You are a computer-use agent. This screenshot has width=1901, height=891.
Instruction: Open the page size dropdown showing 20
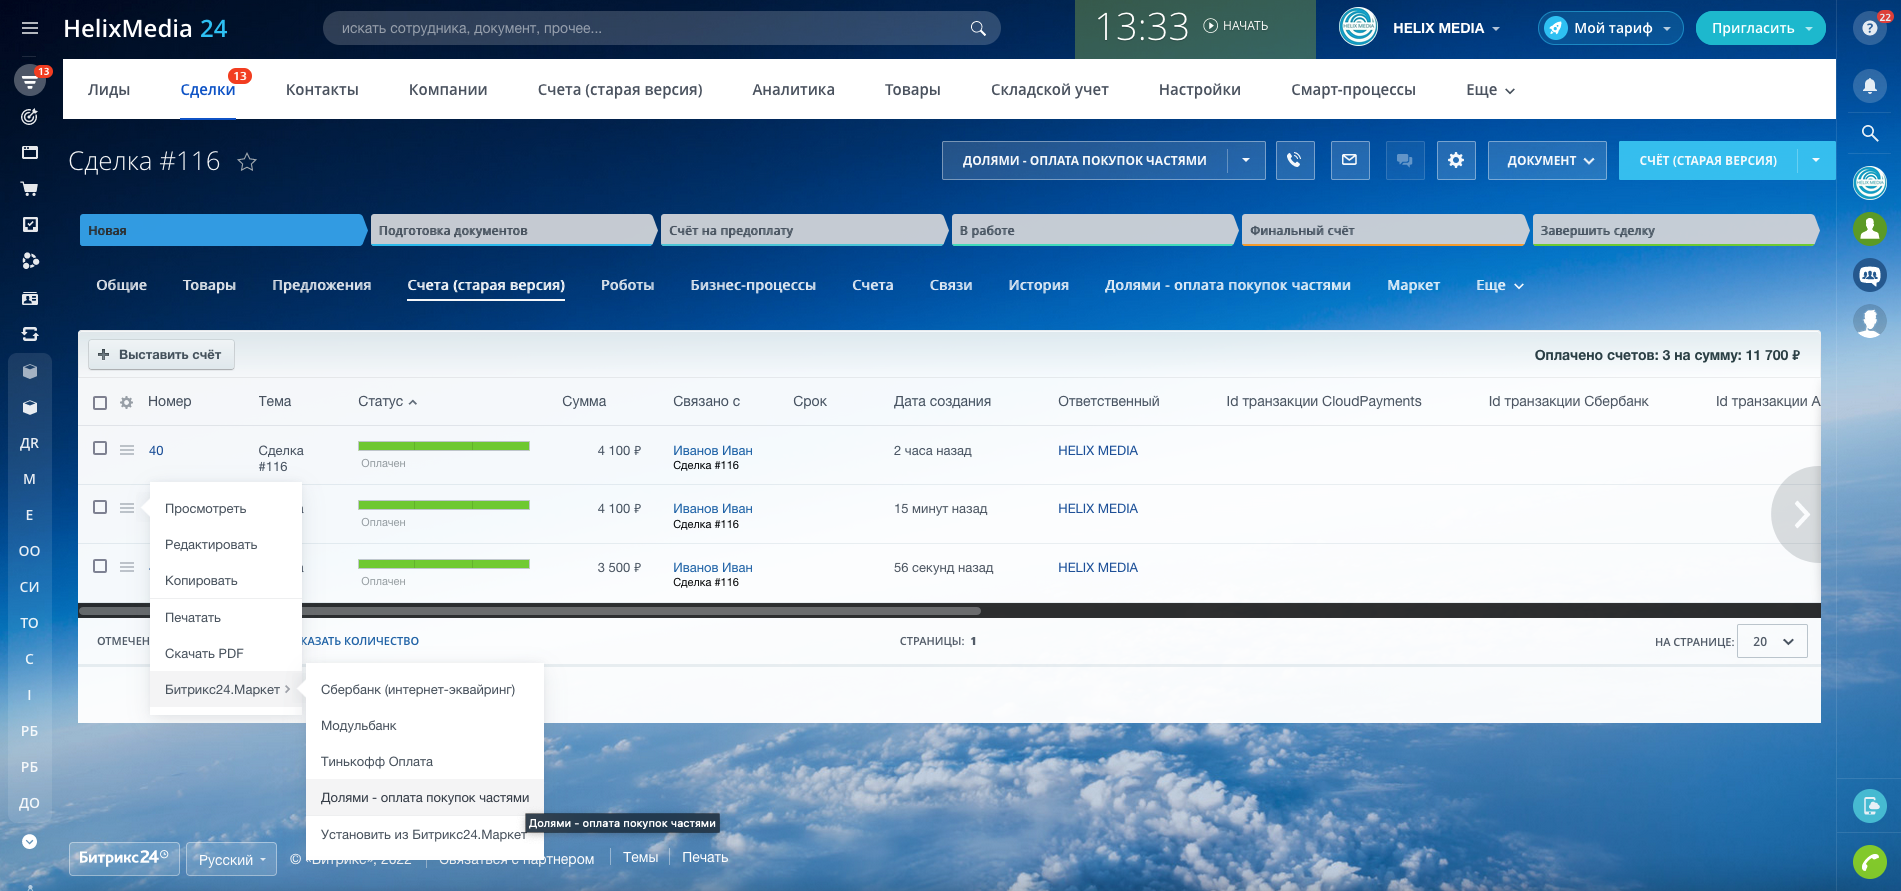[1772, 641]
